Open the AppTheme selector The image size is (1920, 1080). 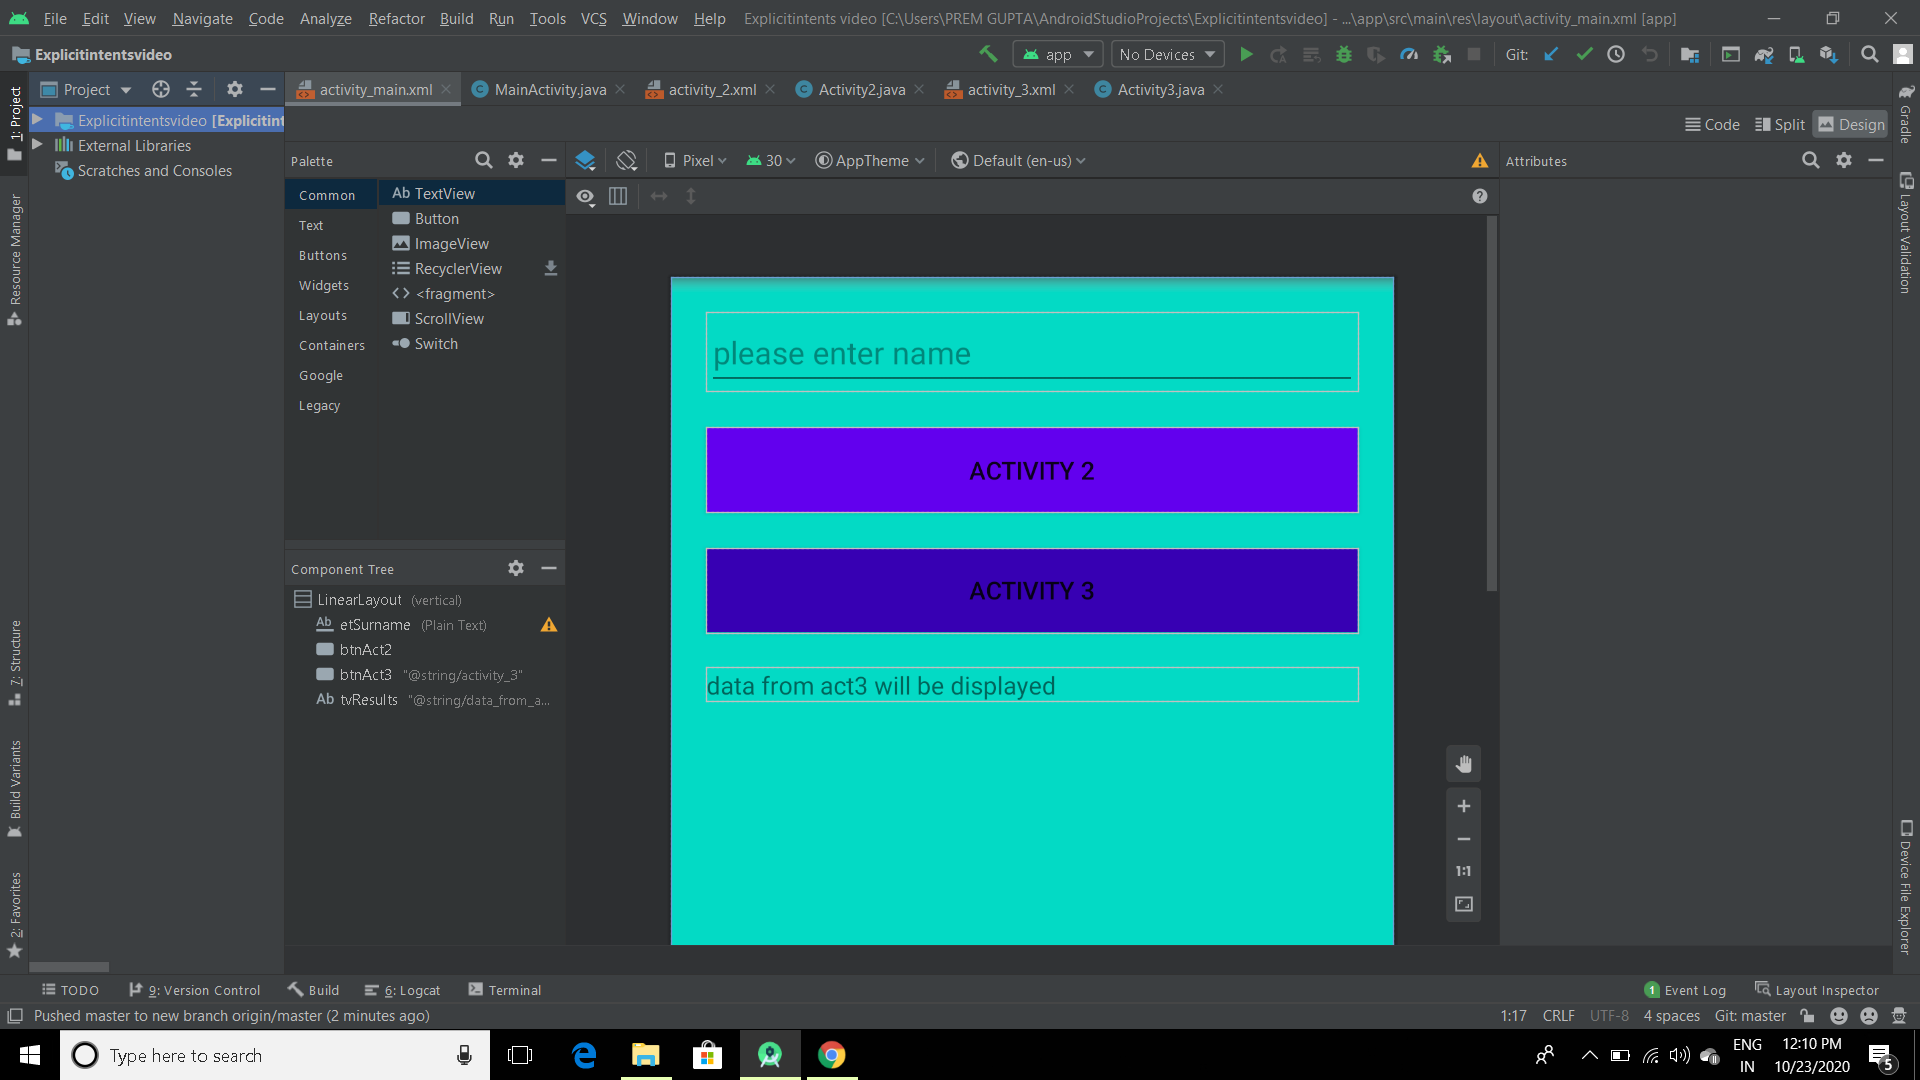pyautogui.click(x=868, y=160)
